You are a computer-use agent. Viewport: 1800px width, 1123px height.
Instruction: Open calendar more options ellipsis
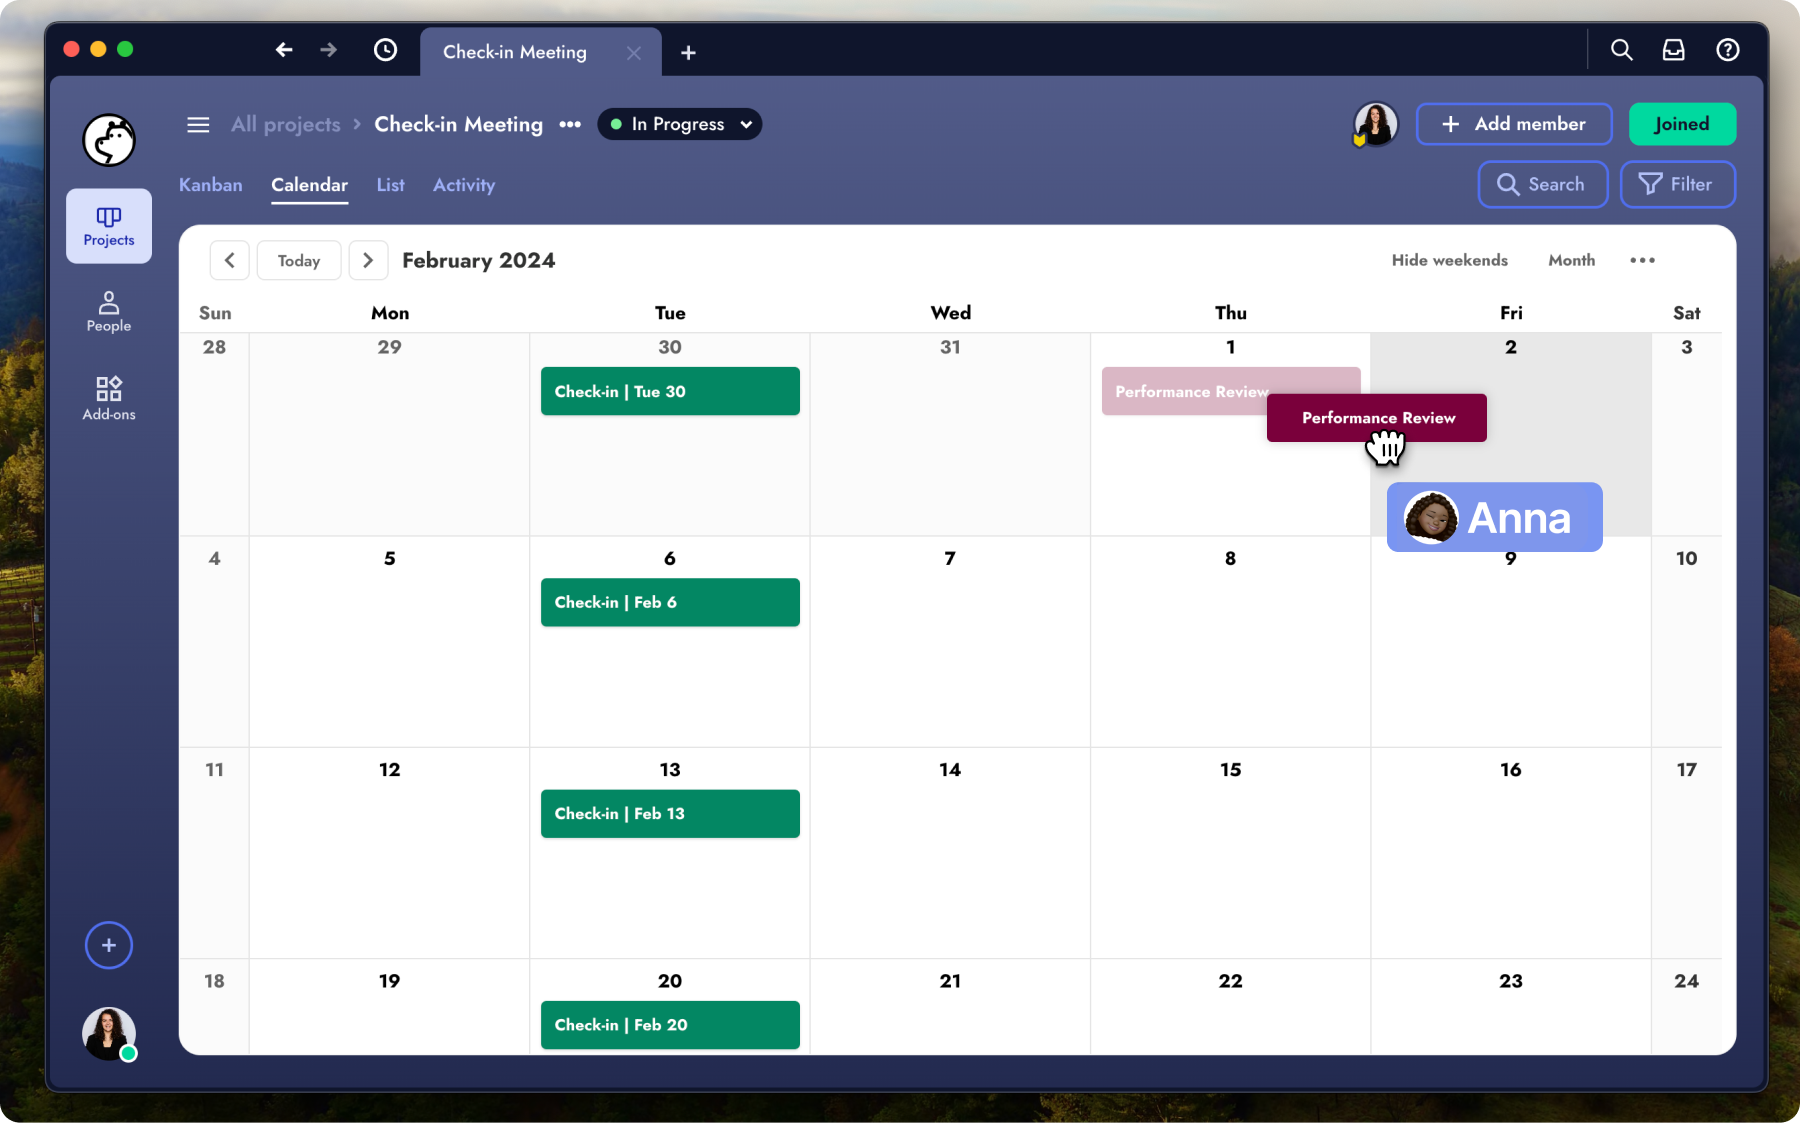click(x=1642, y=260)
